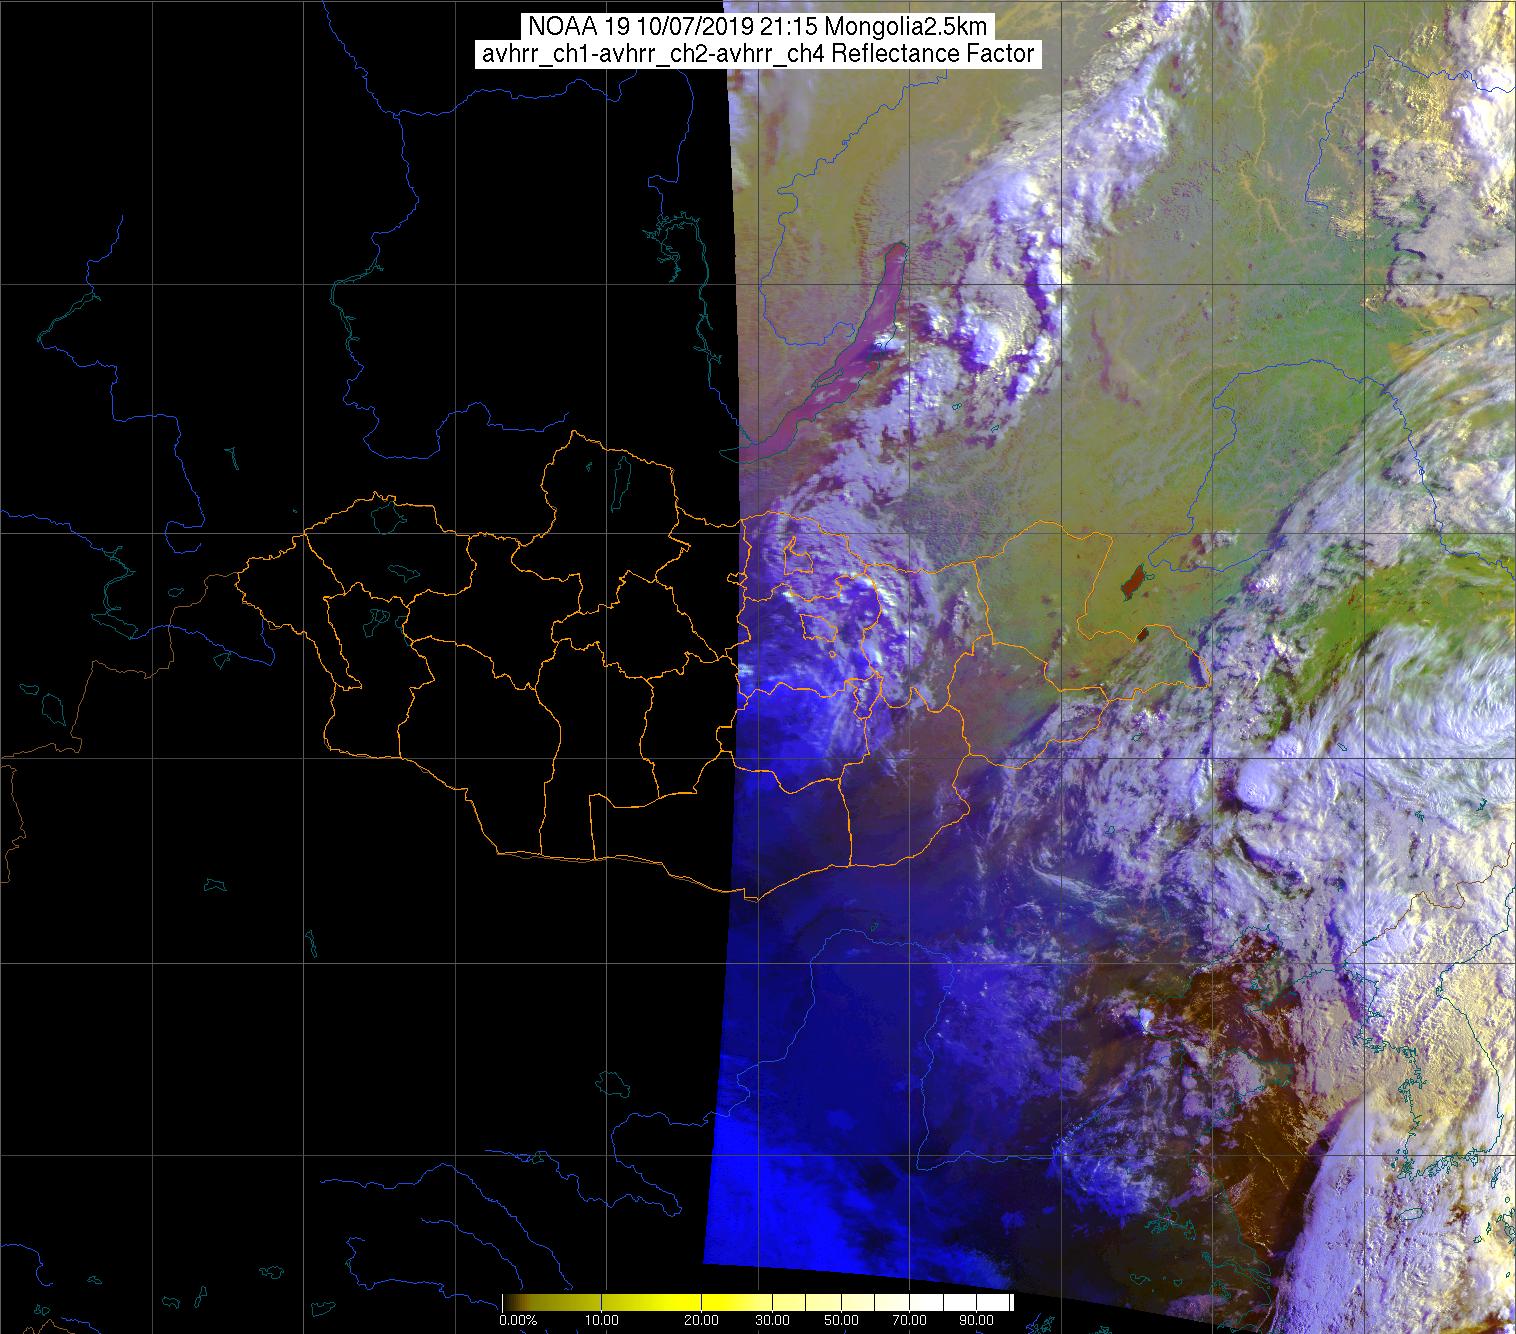Click the 'avhrr_ch1-avhrr_ch2-avhrr_ch4 Reflectance Factor' caption
Viewport: 1516px width, 1334px height.
click(758, 54)
